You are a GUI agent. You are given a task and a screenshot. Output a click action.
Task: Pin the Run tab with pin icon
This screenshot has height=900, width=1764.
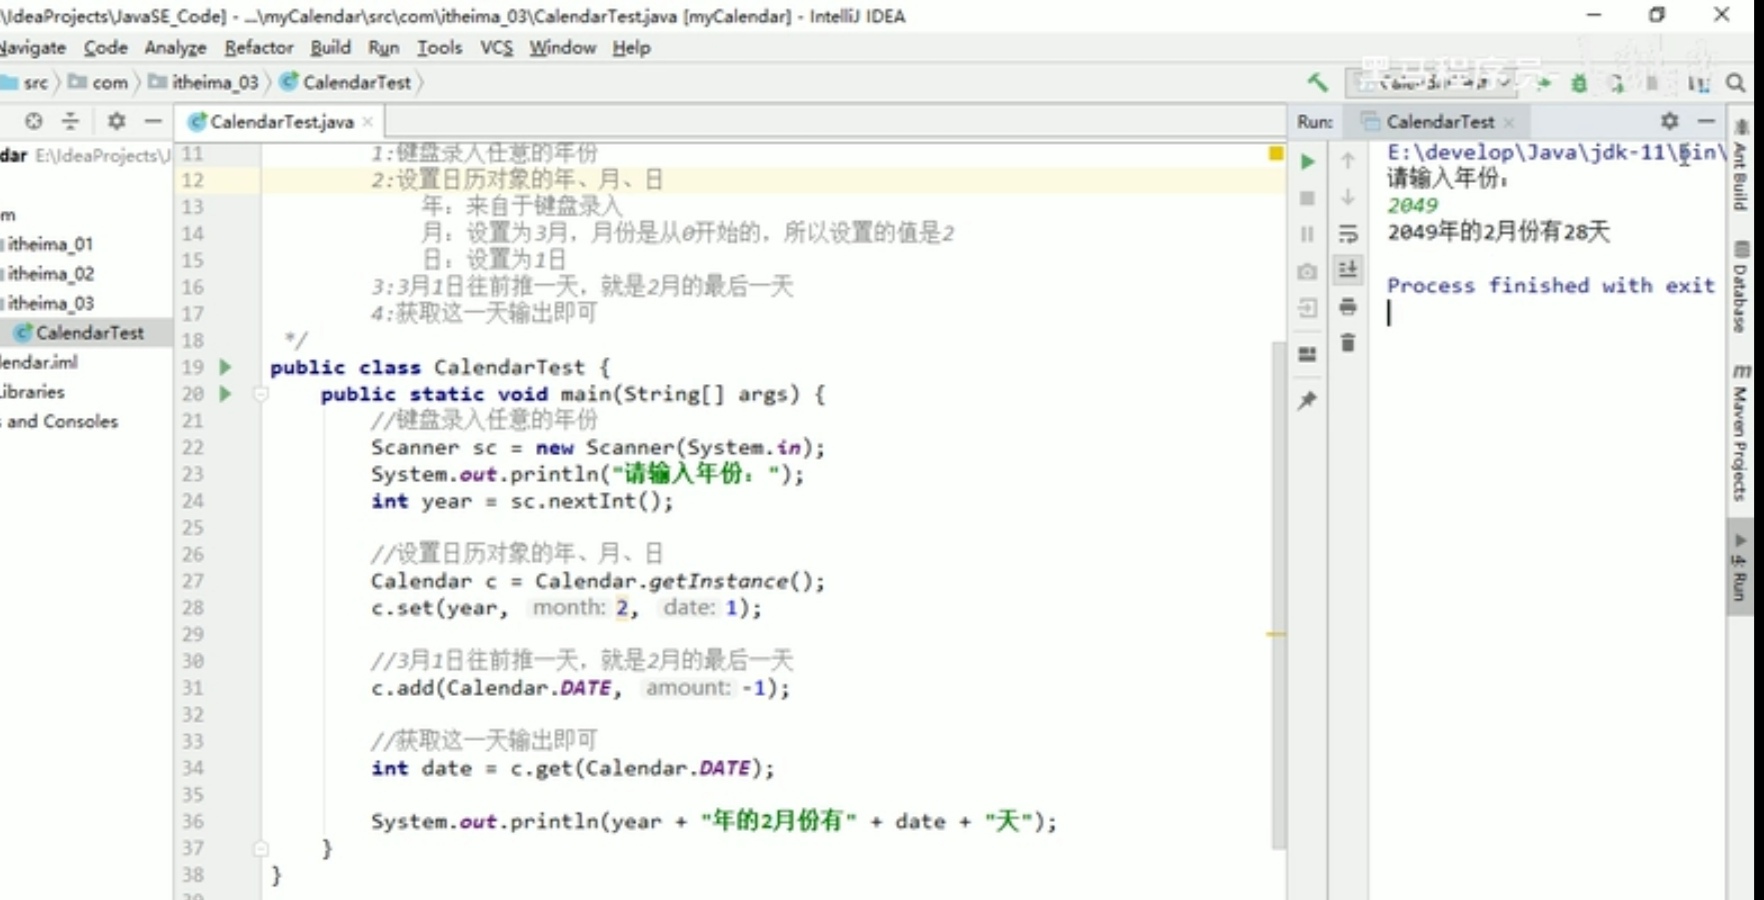1307,400
